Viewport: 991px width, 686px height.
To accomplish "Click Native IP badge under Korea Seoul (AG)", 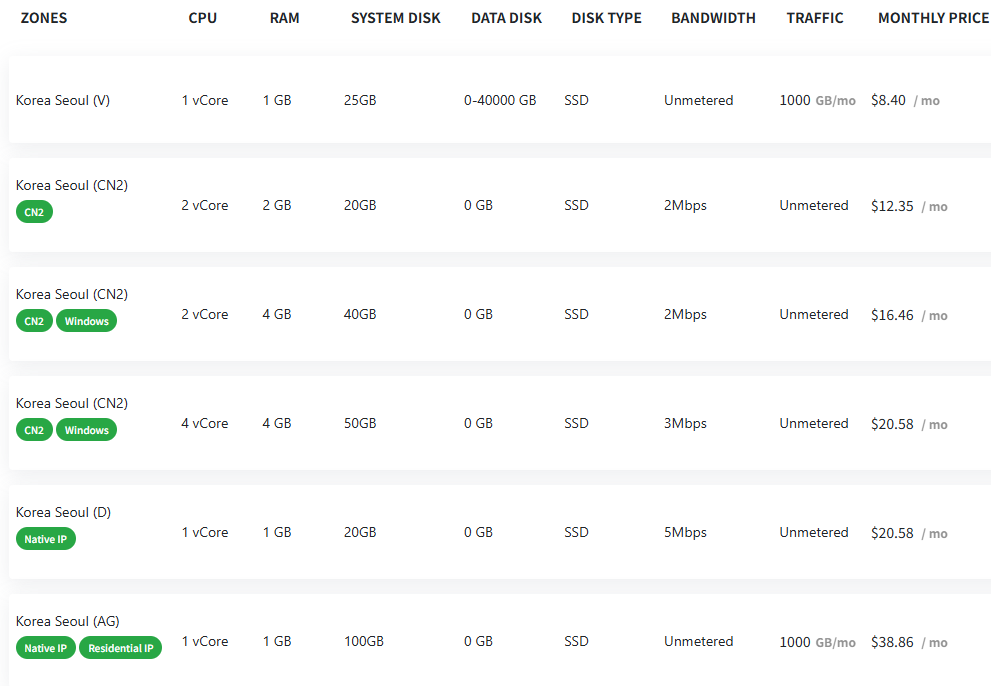I will click(x=46, y=648).
